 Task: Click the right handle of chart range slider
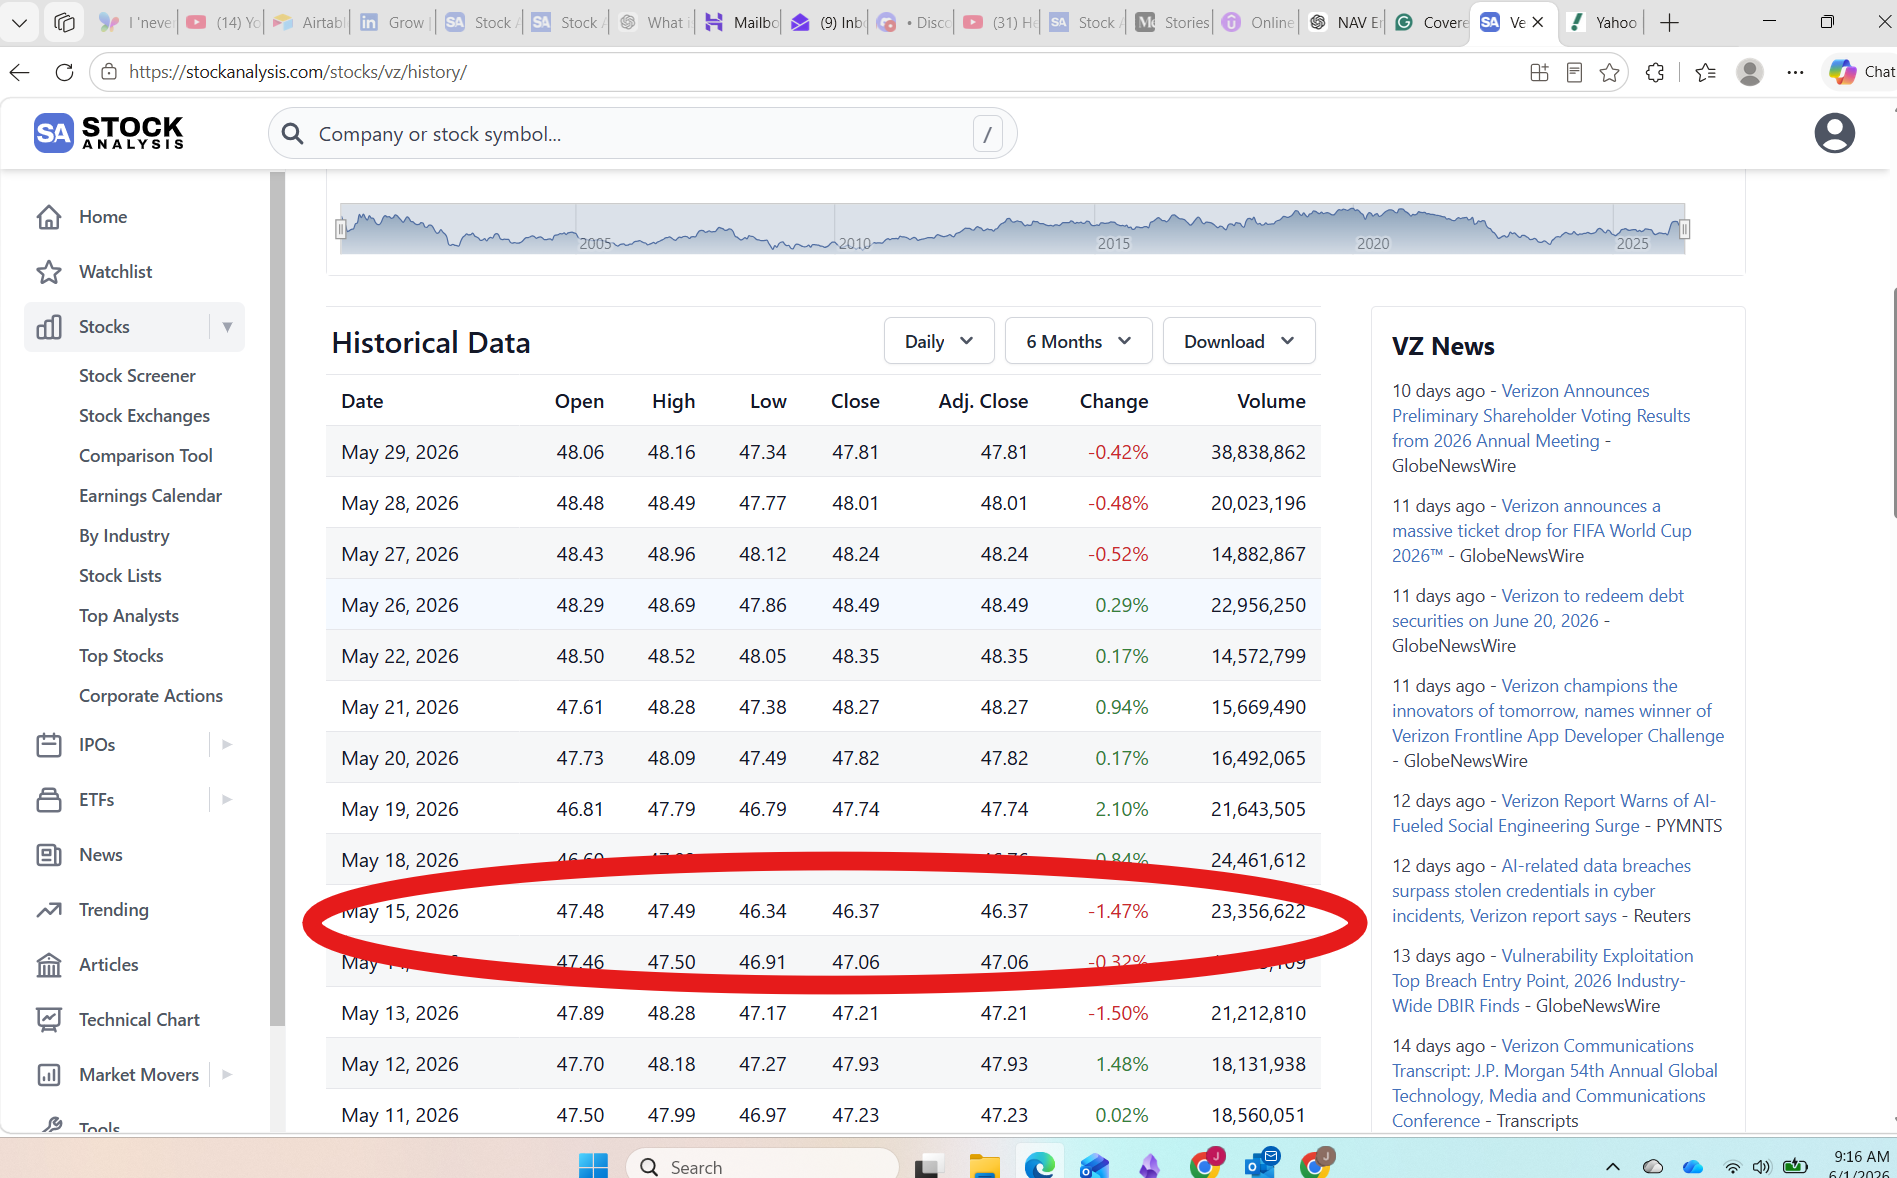1684,229
